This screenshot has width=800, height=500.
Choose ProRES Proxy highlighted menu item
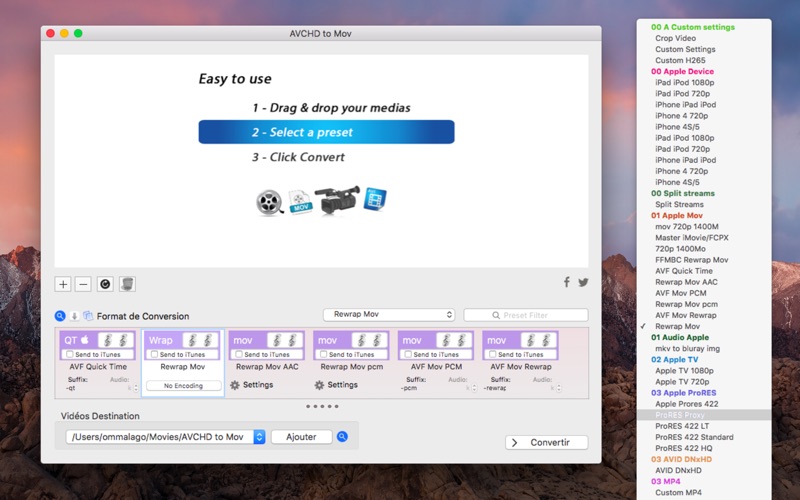[704, 415]
